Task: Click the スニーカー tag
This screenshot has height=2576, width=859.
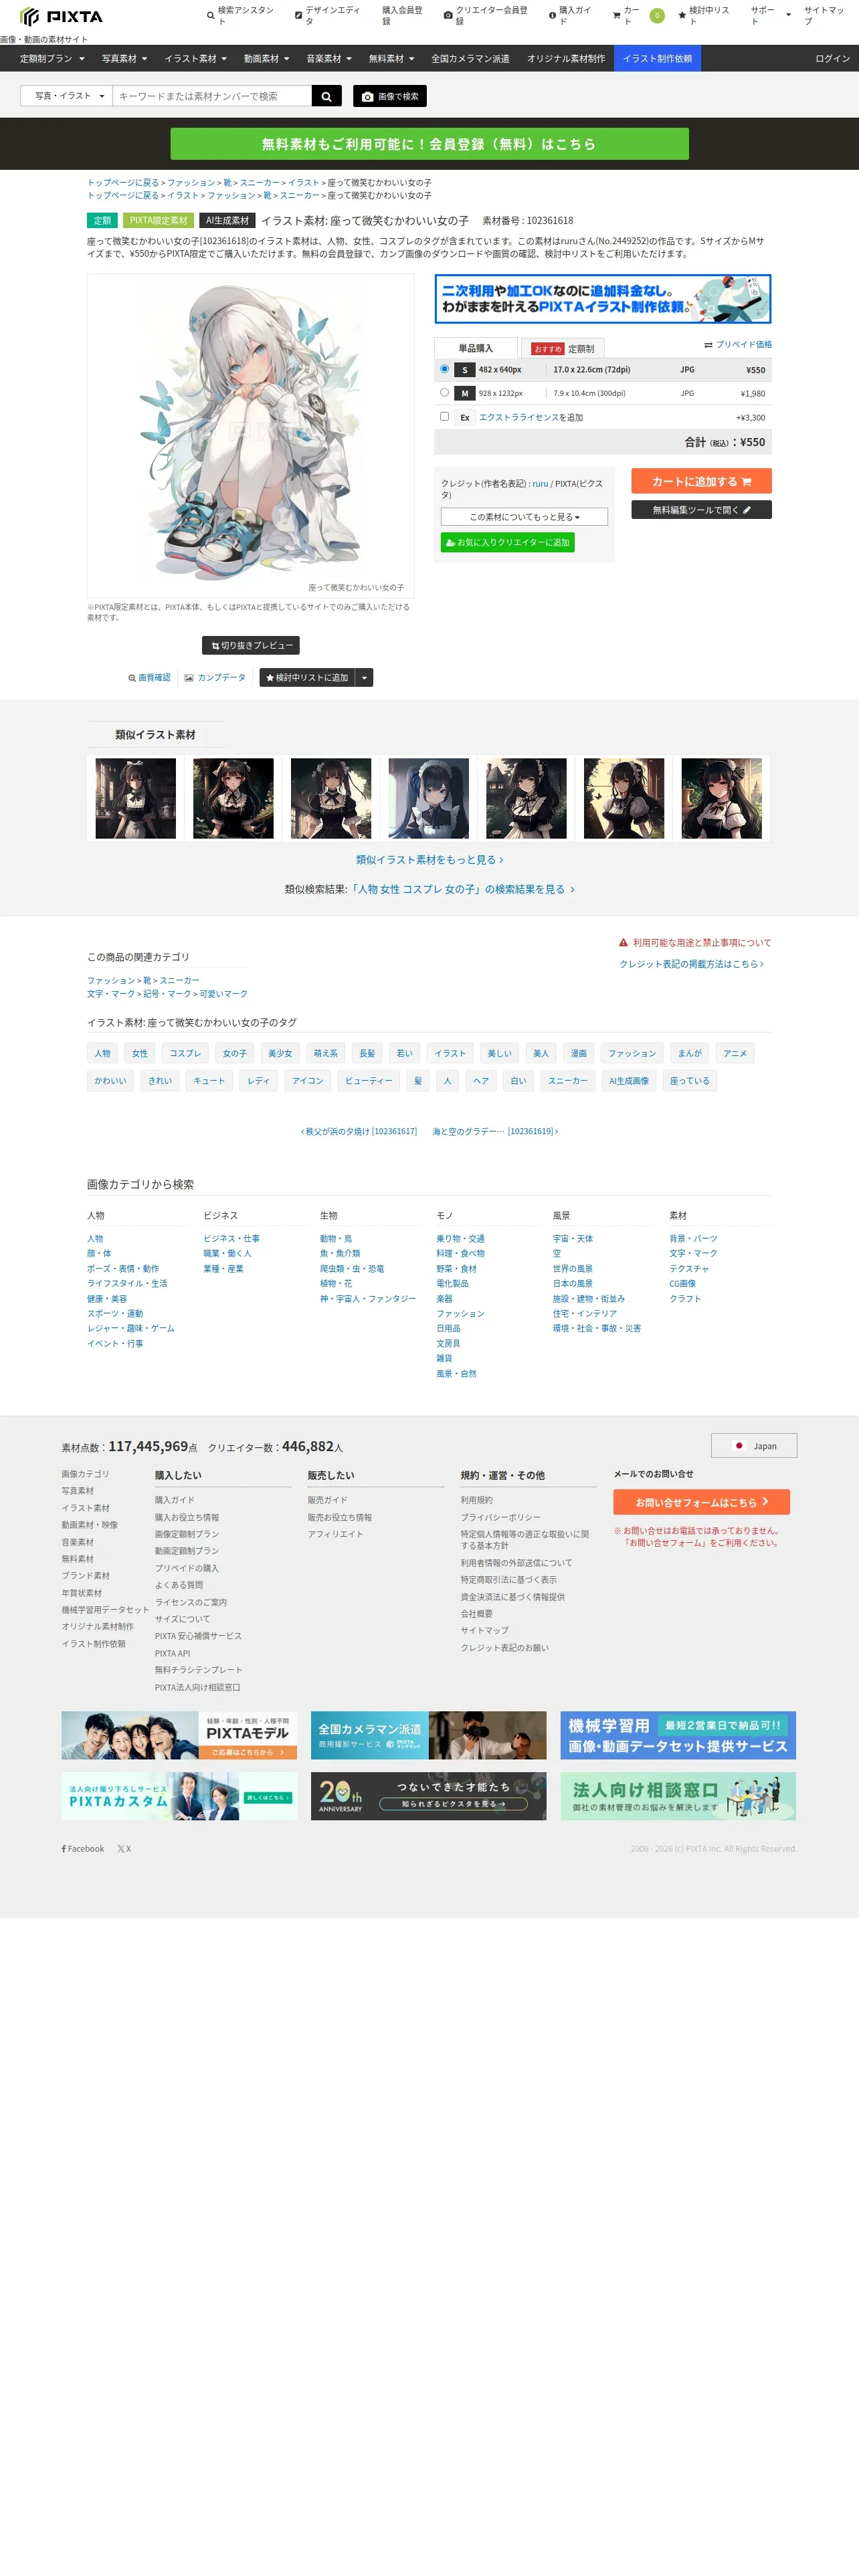Action: (568, 1081)
